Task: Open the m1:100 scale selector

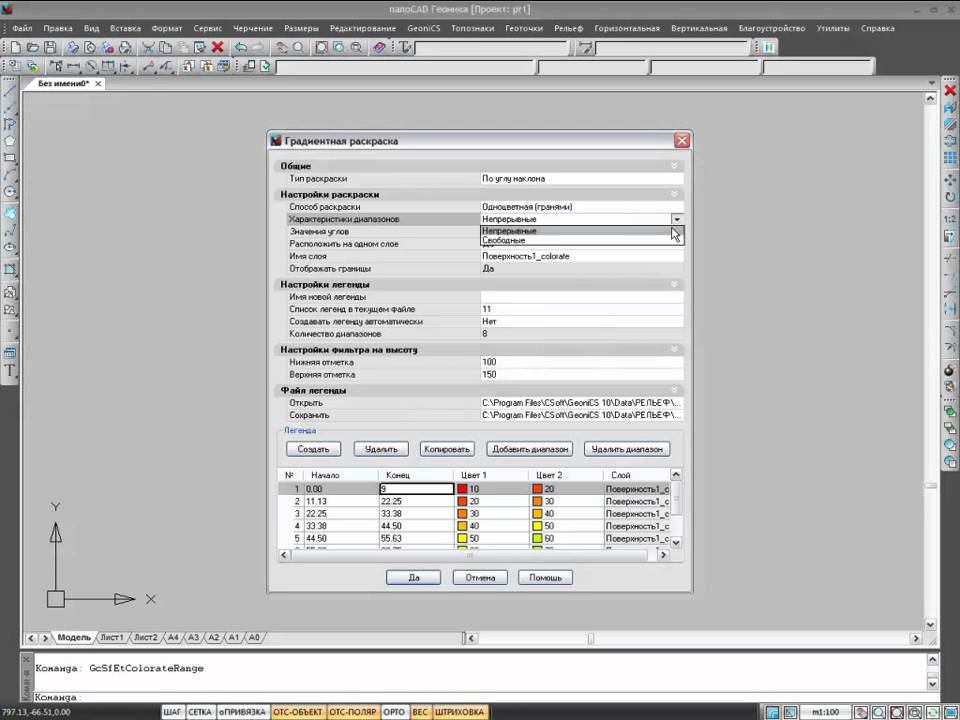Action: [825, 712]
